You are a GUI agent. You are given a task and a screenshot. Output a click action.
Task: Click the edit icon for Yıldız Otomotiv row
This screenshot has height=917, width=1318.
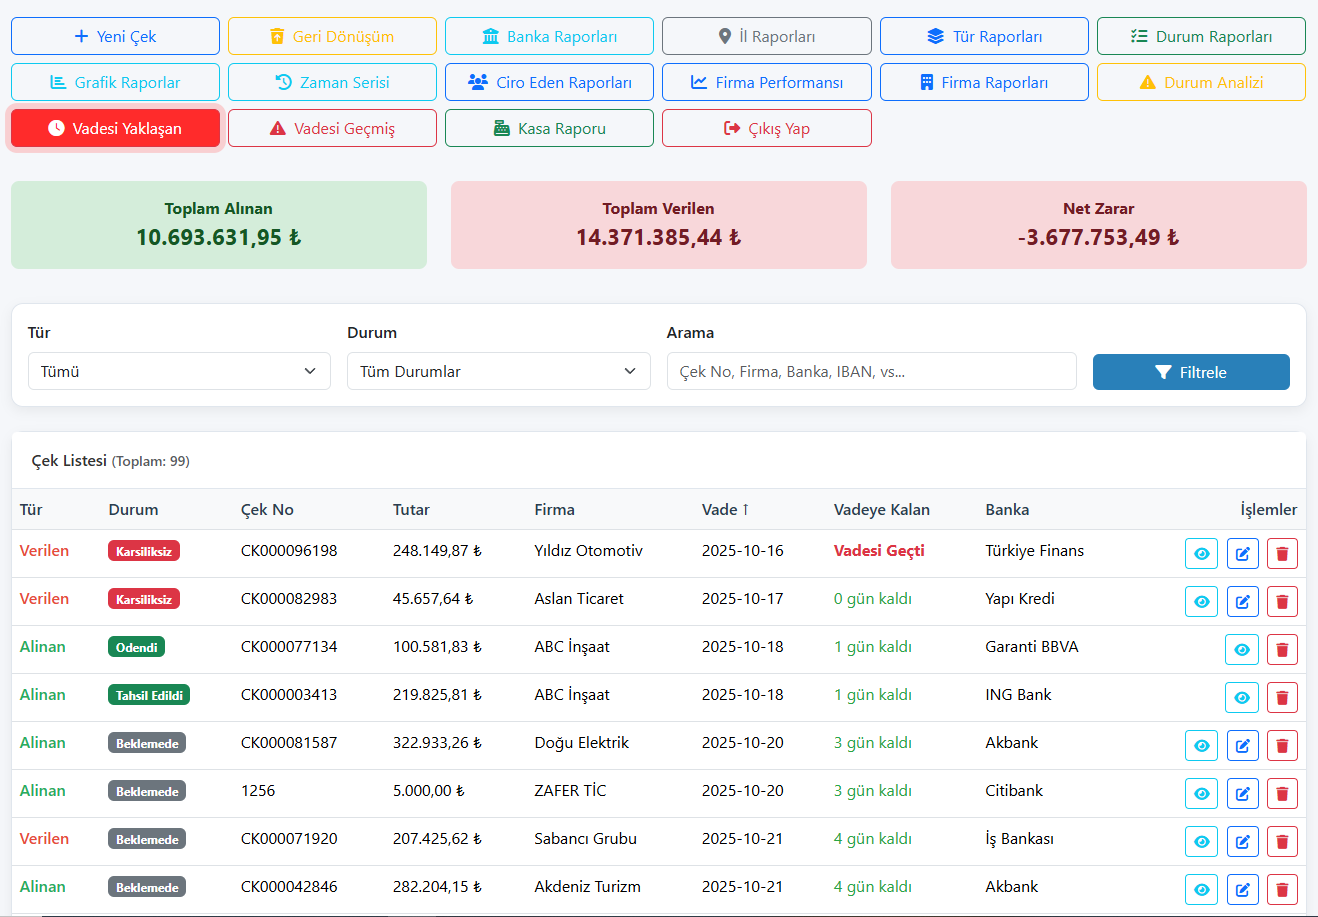point(1242,553)
